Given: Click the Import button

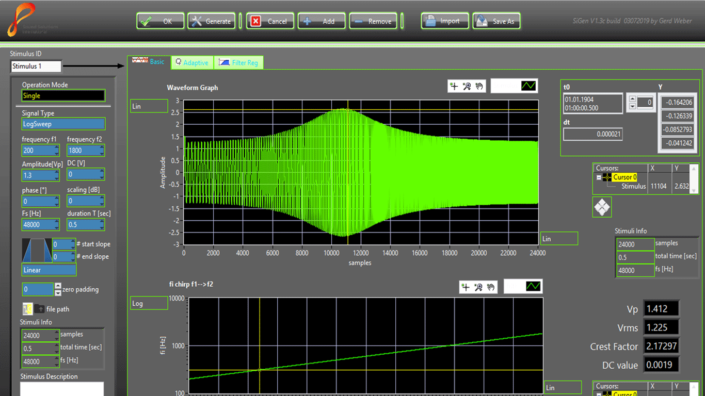Looking at the screenshot, I should 445,21.
